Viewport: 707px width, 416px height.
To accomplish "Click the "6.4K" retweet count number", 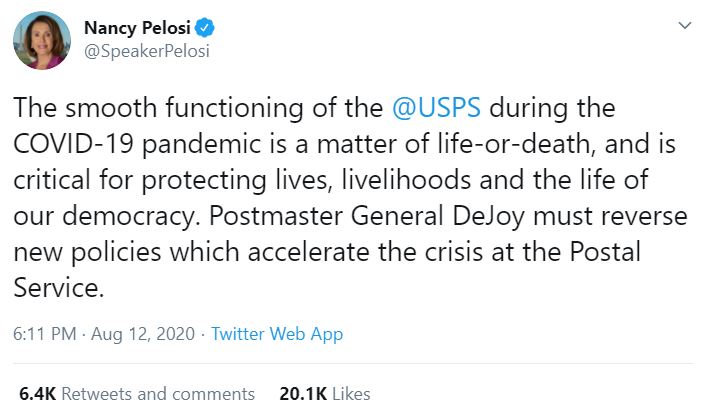I will [x=38, y=394].
